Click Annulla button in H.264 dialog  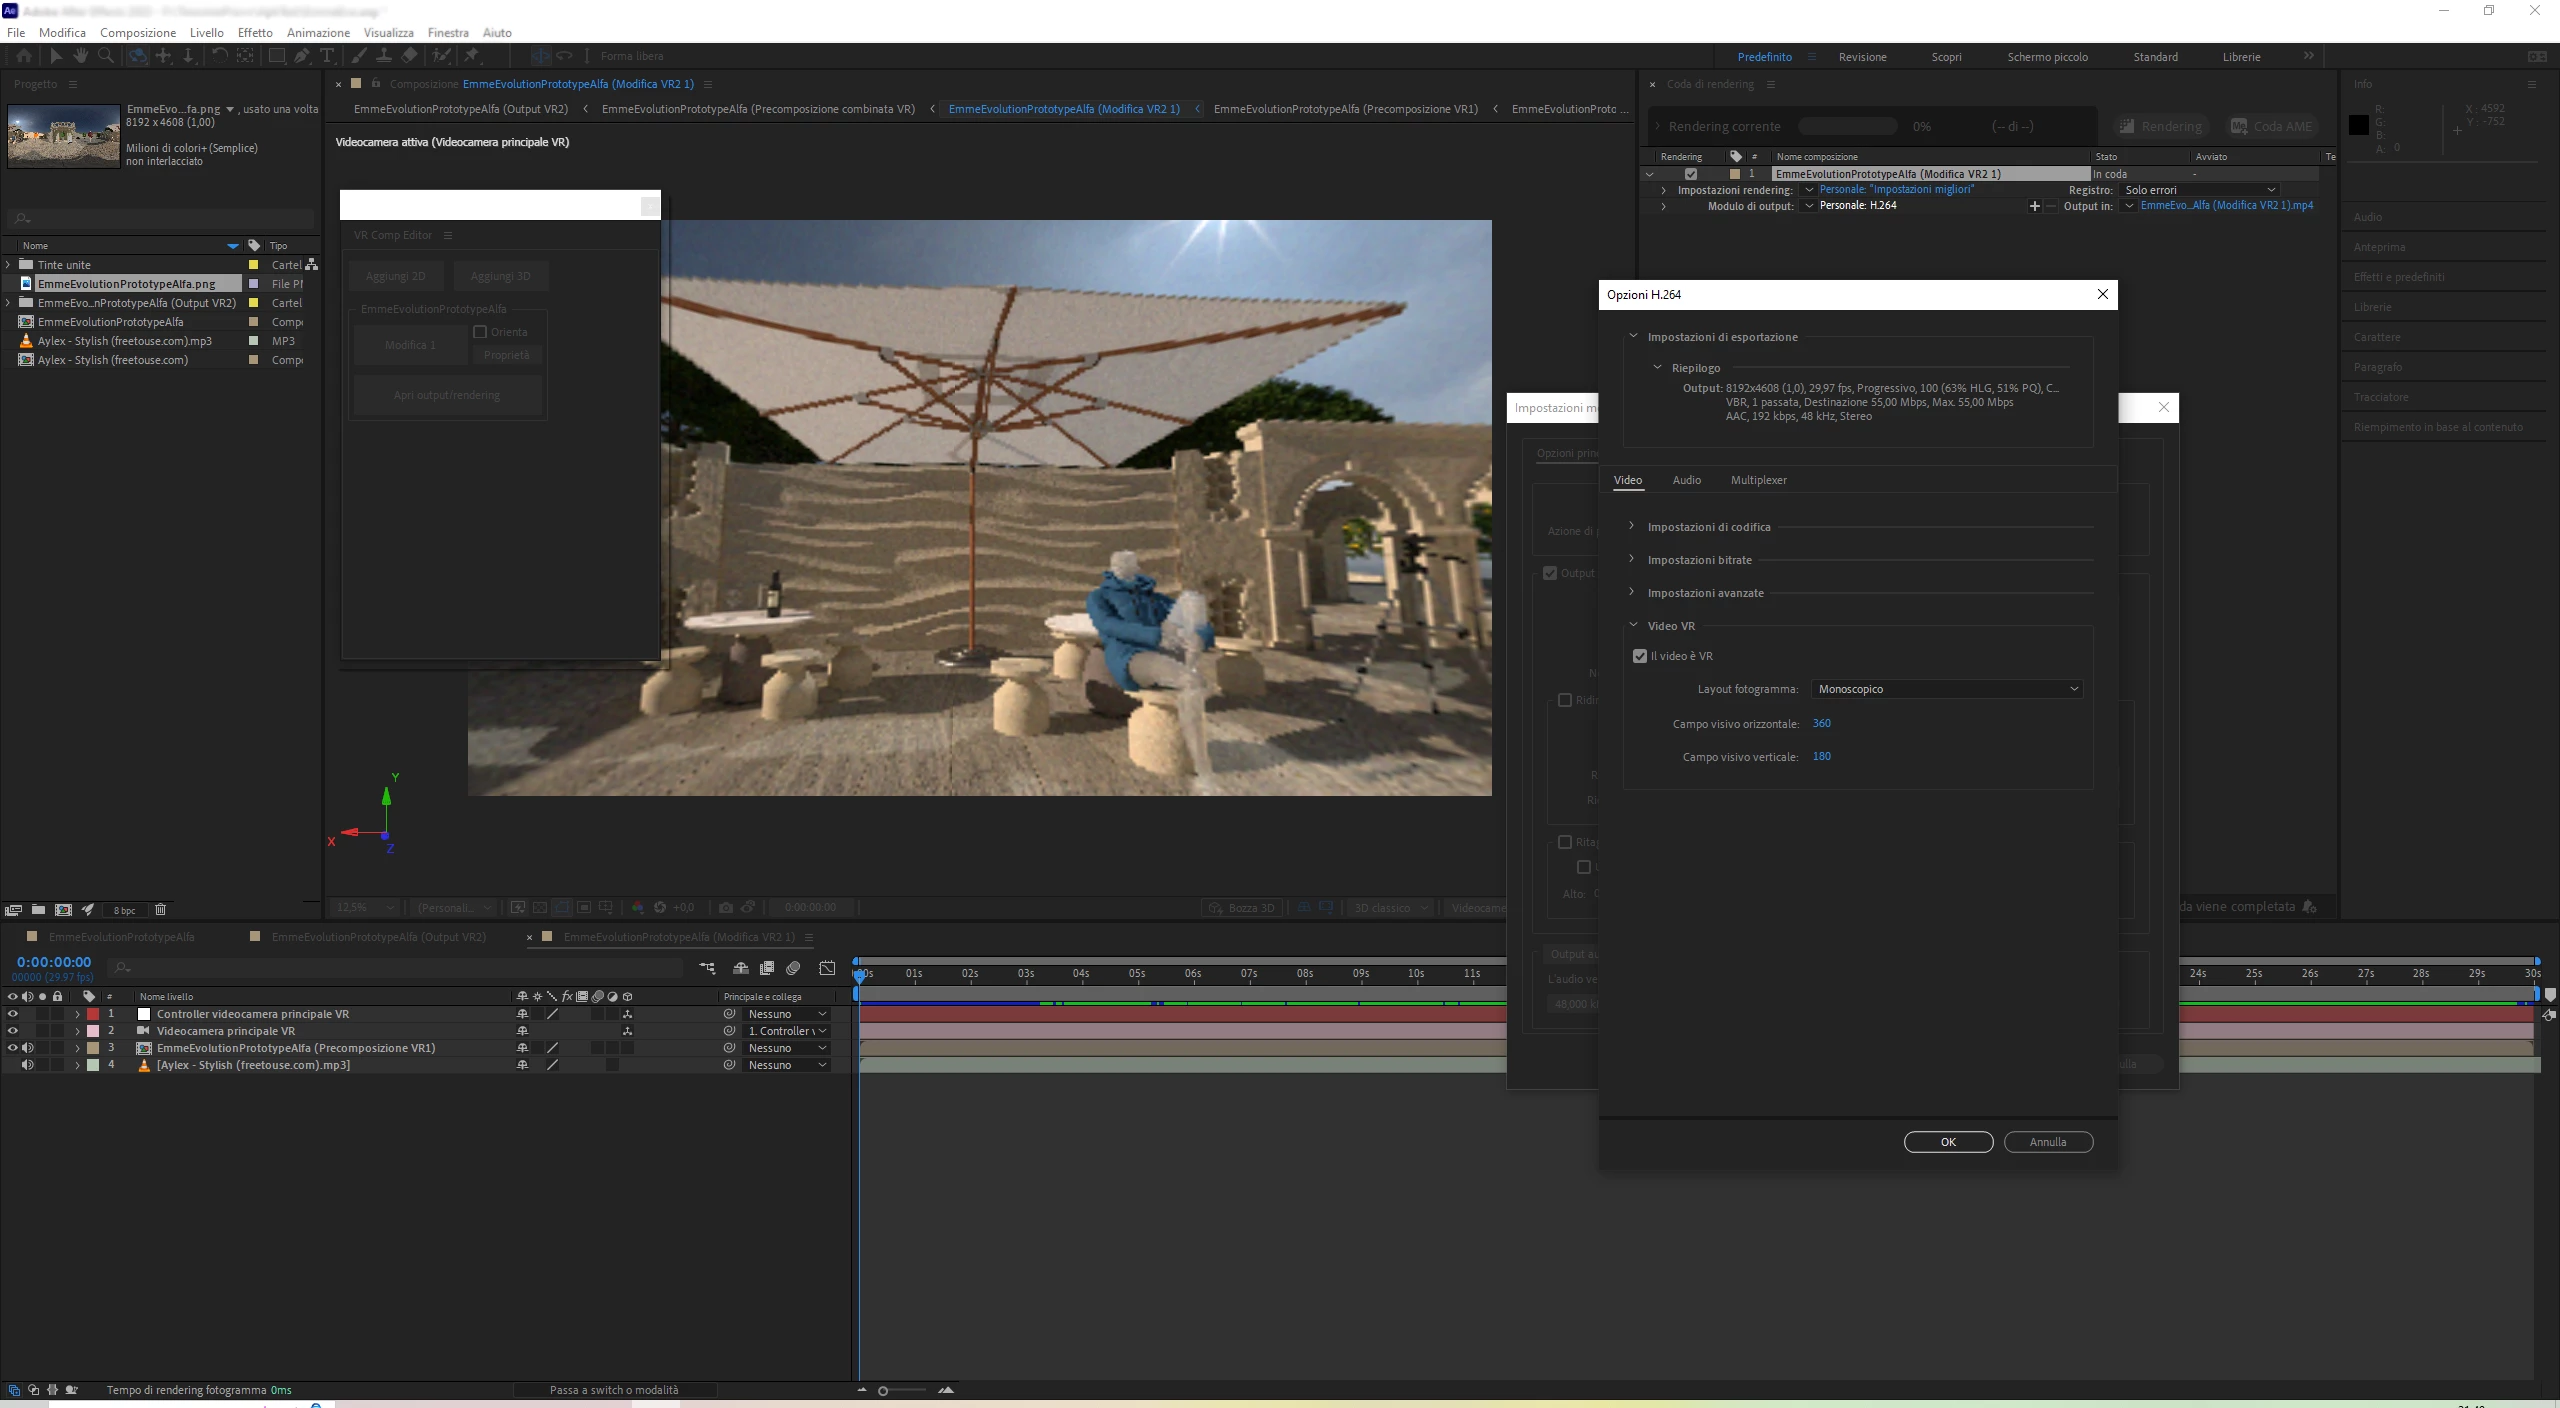pyautogui.click(x=2047, y=1142)
